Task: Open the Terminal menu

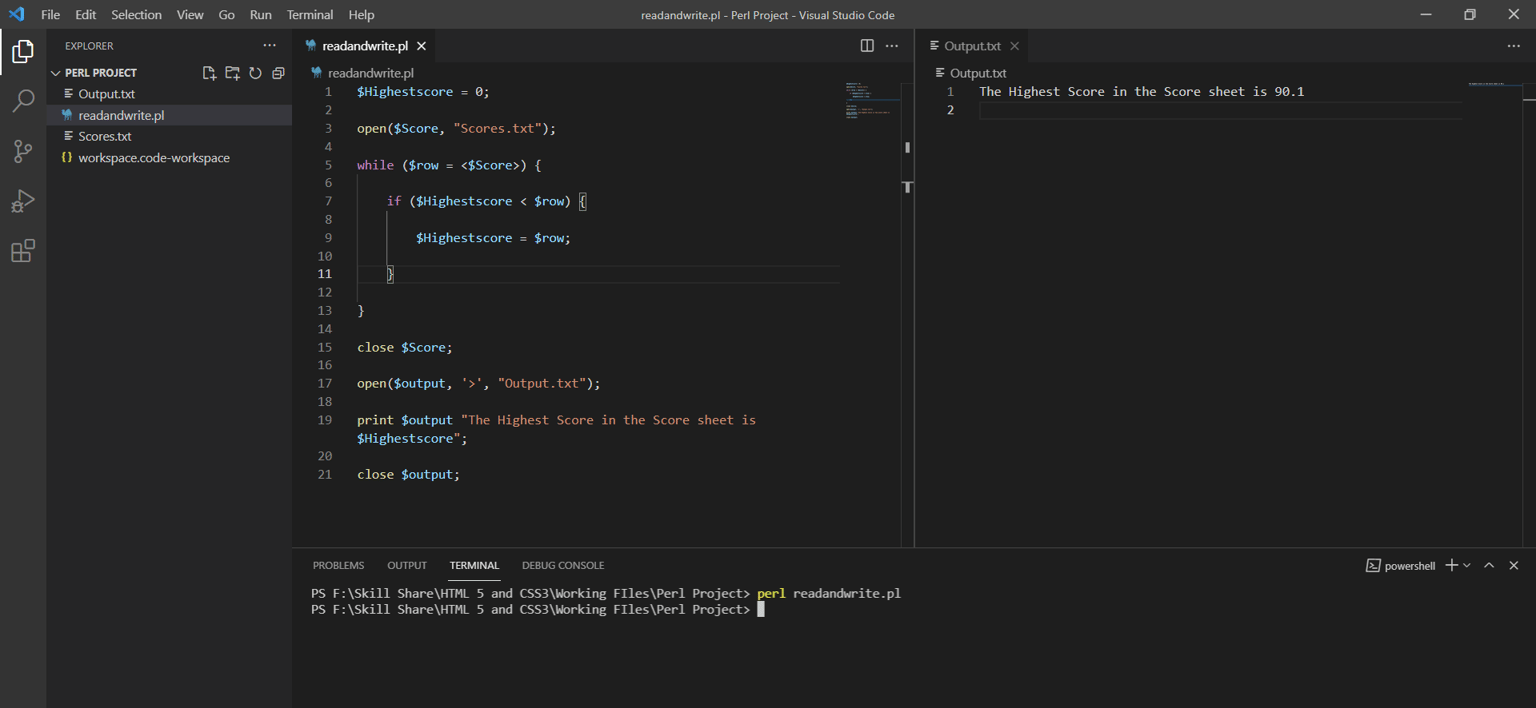Action: click(310, 15)
